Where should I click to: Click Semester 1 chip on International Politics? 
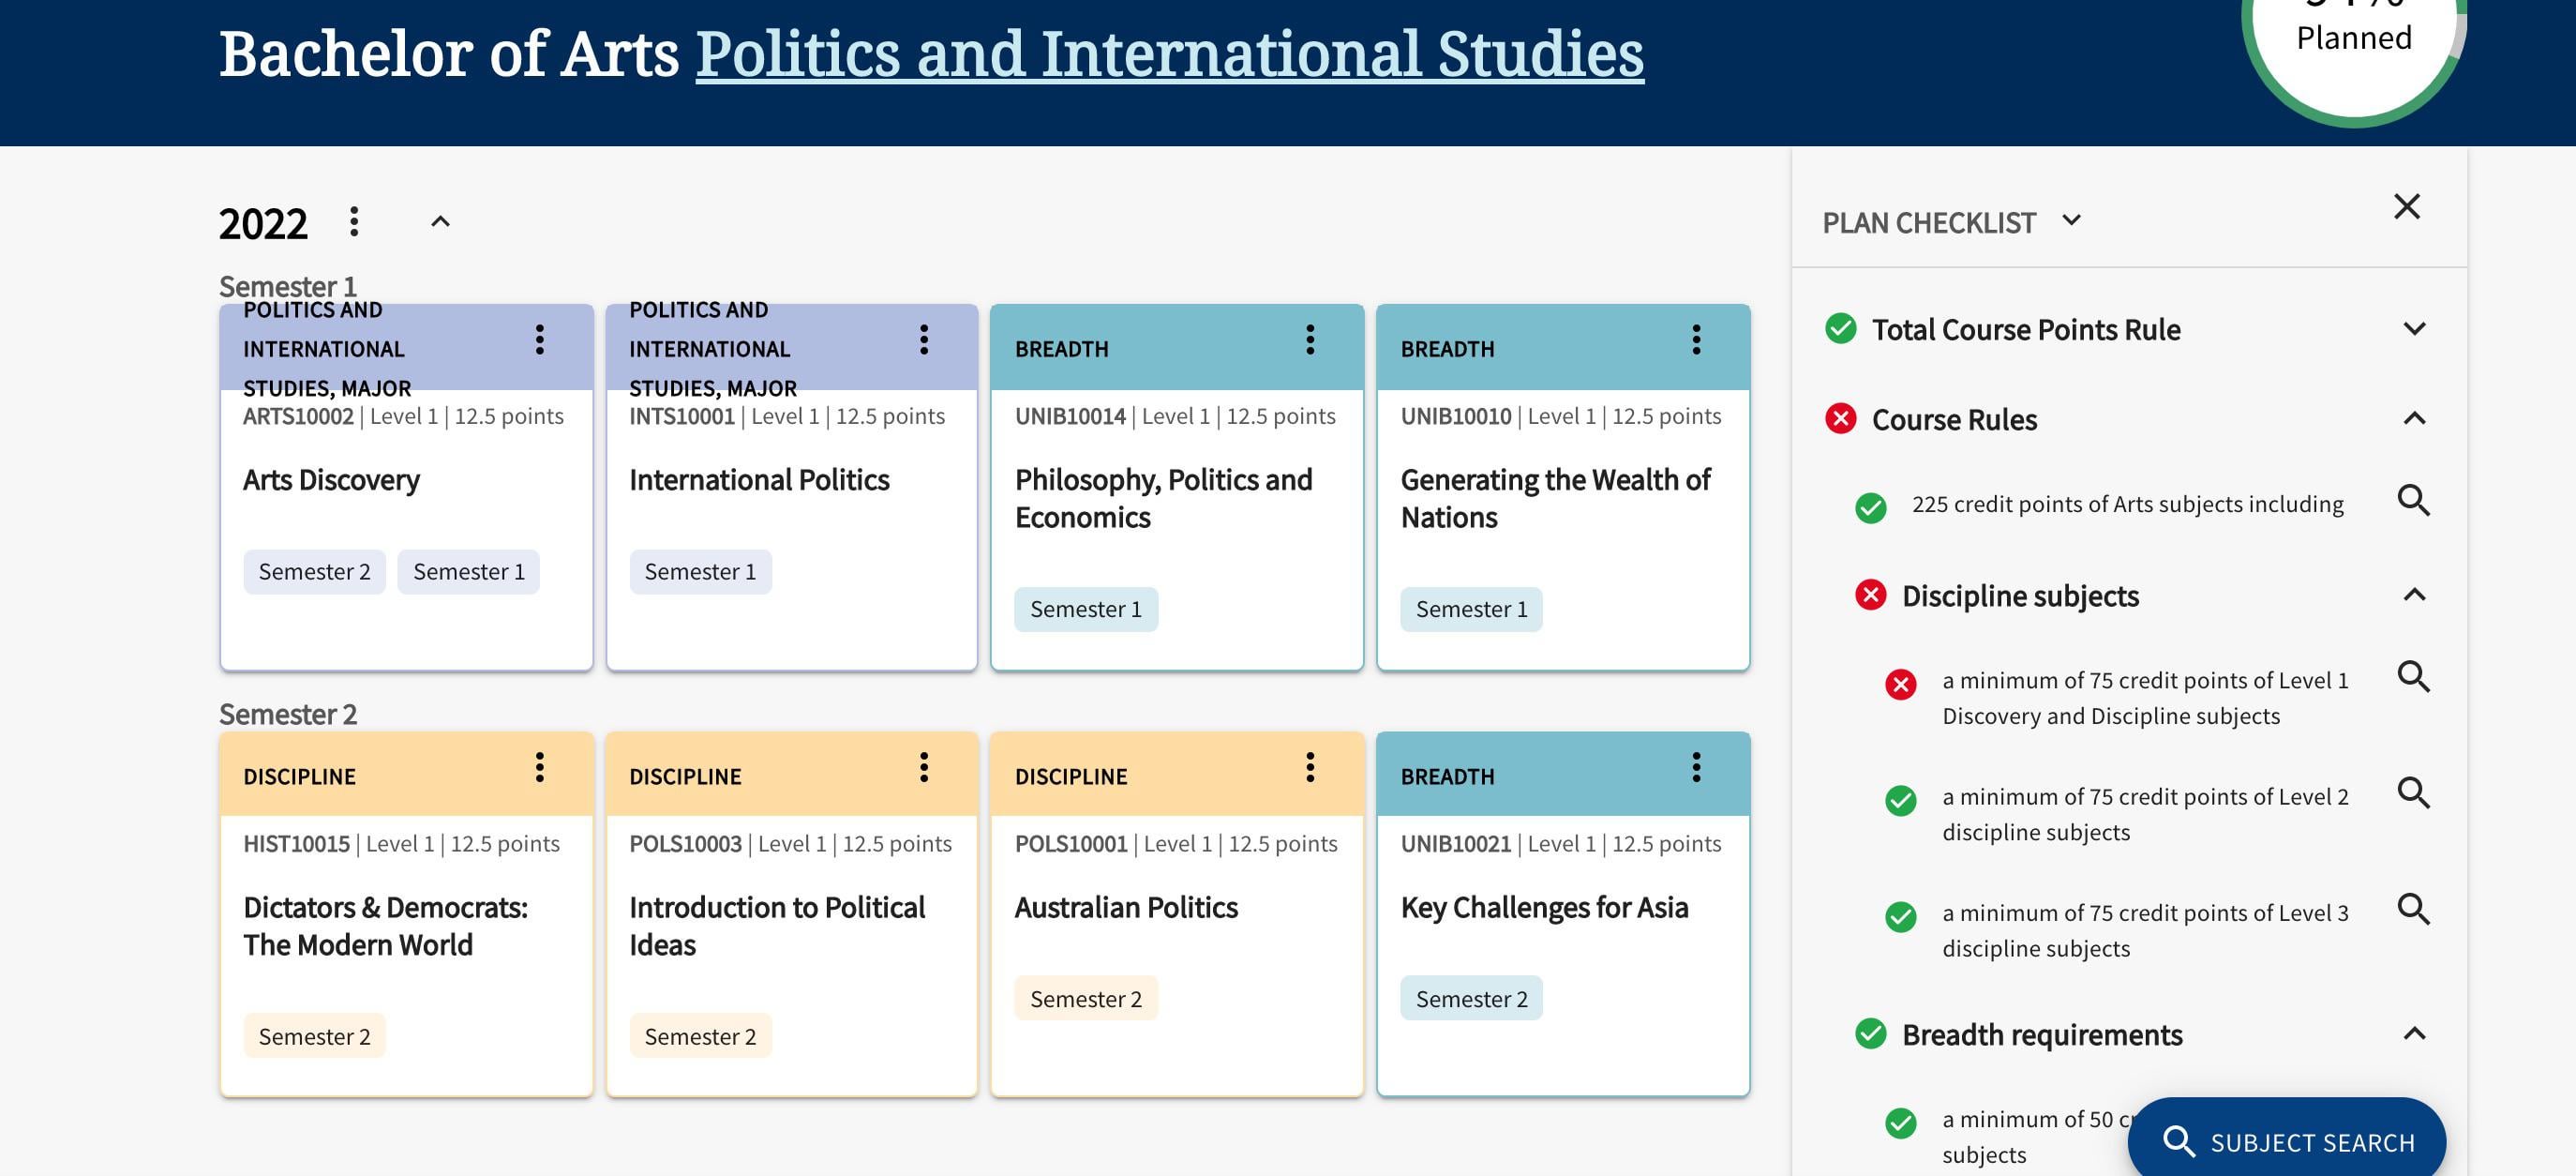(700, 572)
